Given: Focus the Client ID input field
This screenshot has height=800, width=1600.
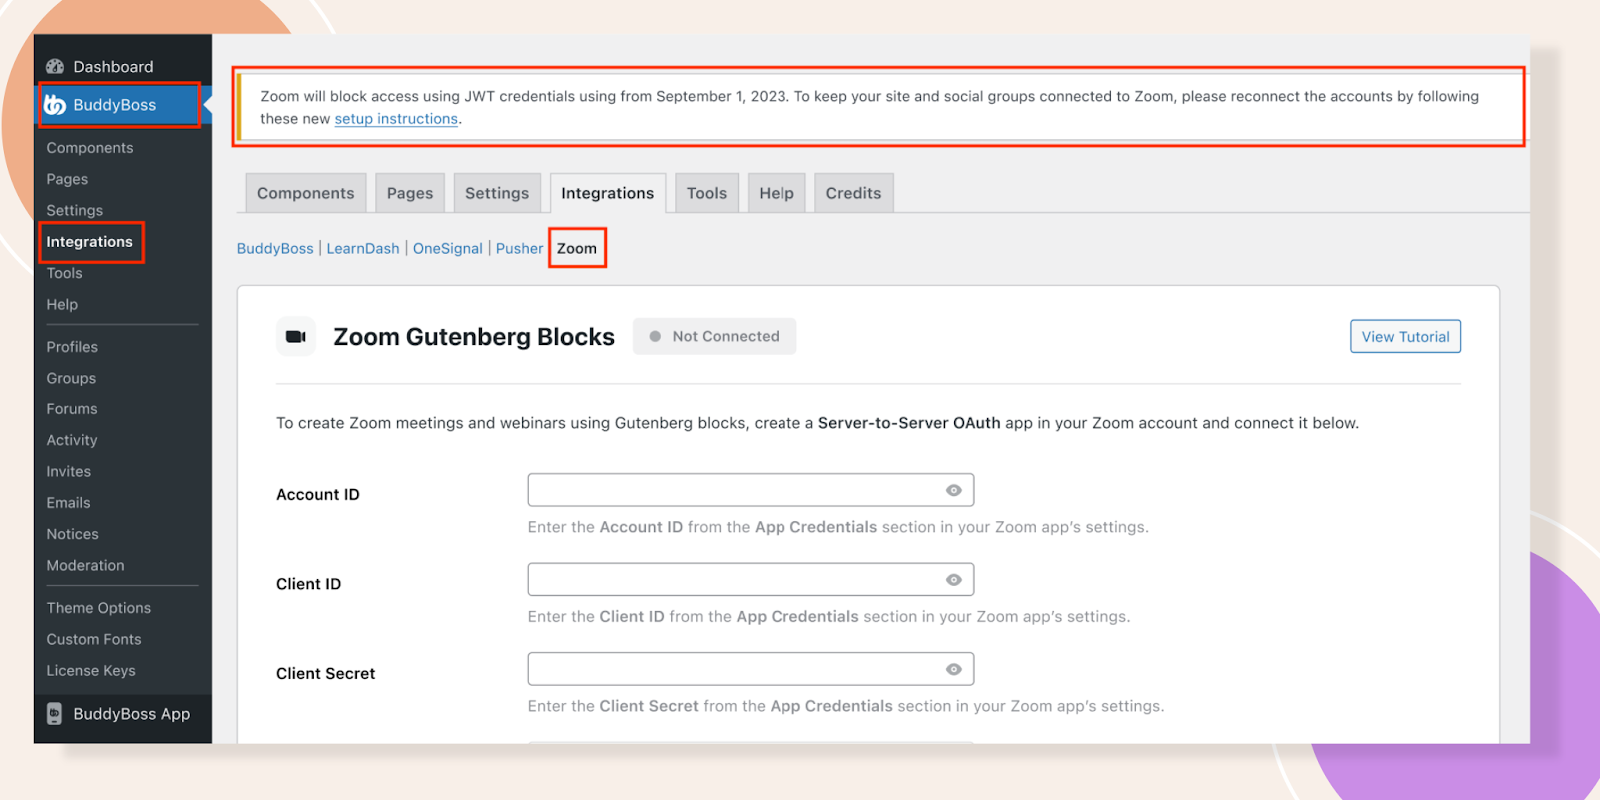Looking at the screenshot, I should 751,580.
